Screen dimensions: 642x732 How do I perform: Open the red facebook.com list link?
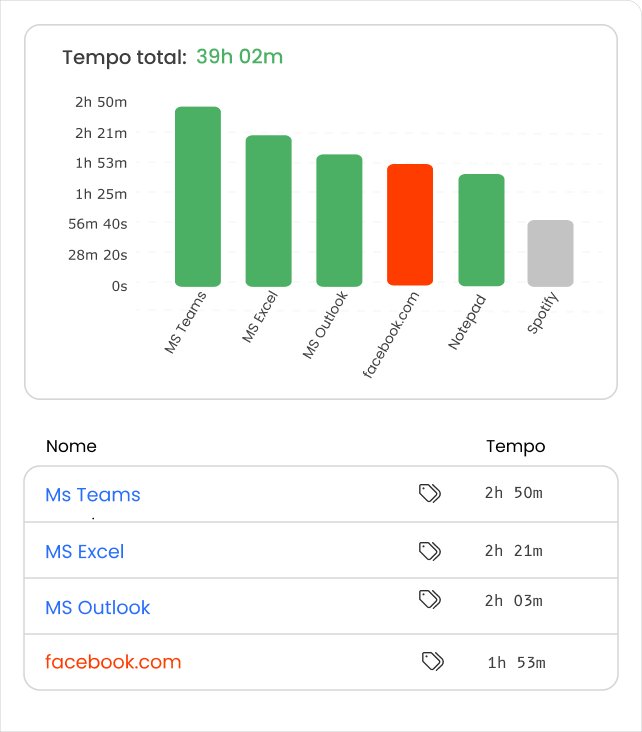[113, 662]
